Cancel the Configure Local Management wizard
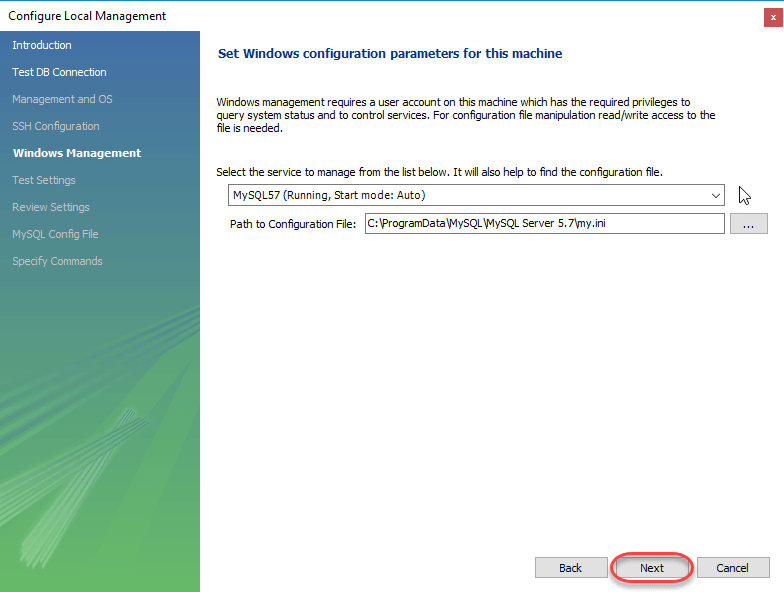Image resolution: width=784 pixels, height=592 pixels. pyautogui.click(x=732, y=568)
